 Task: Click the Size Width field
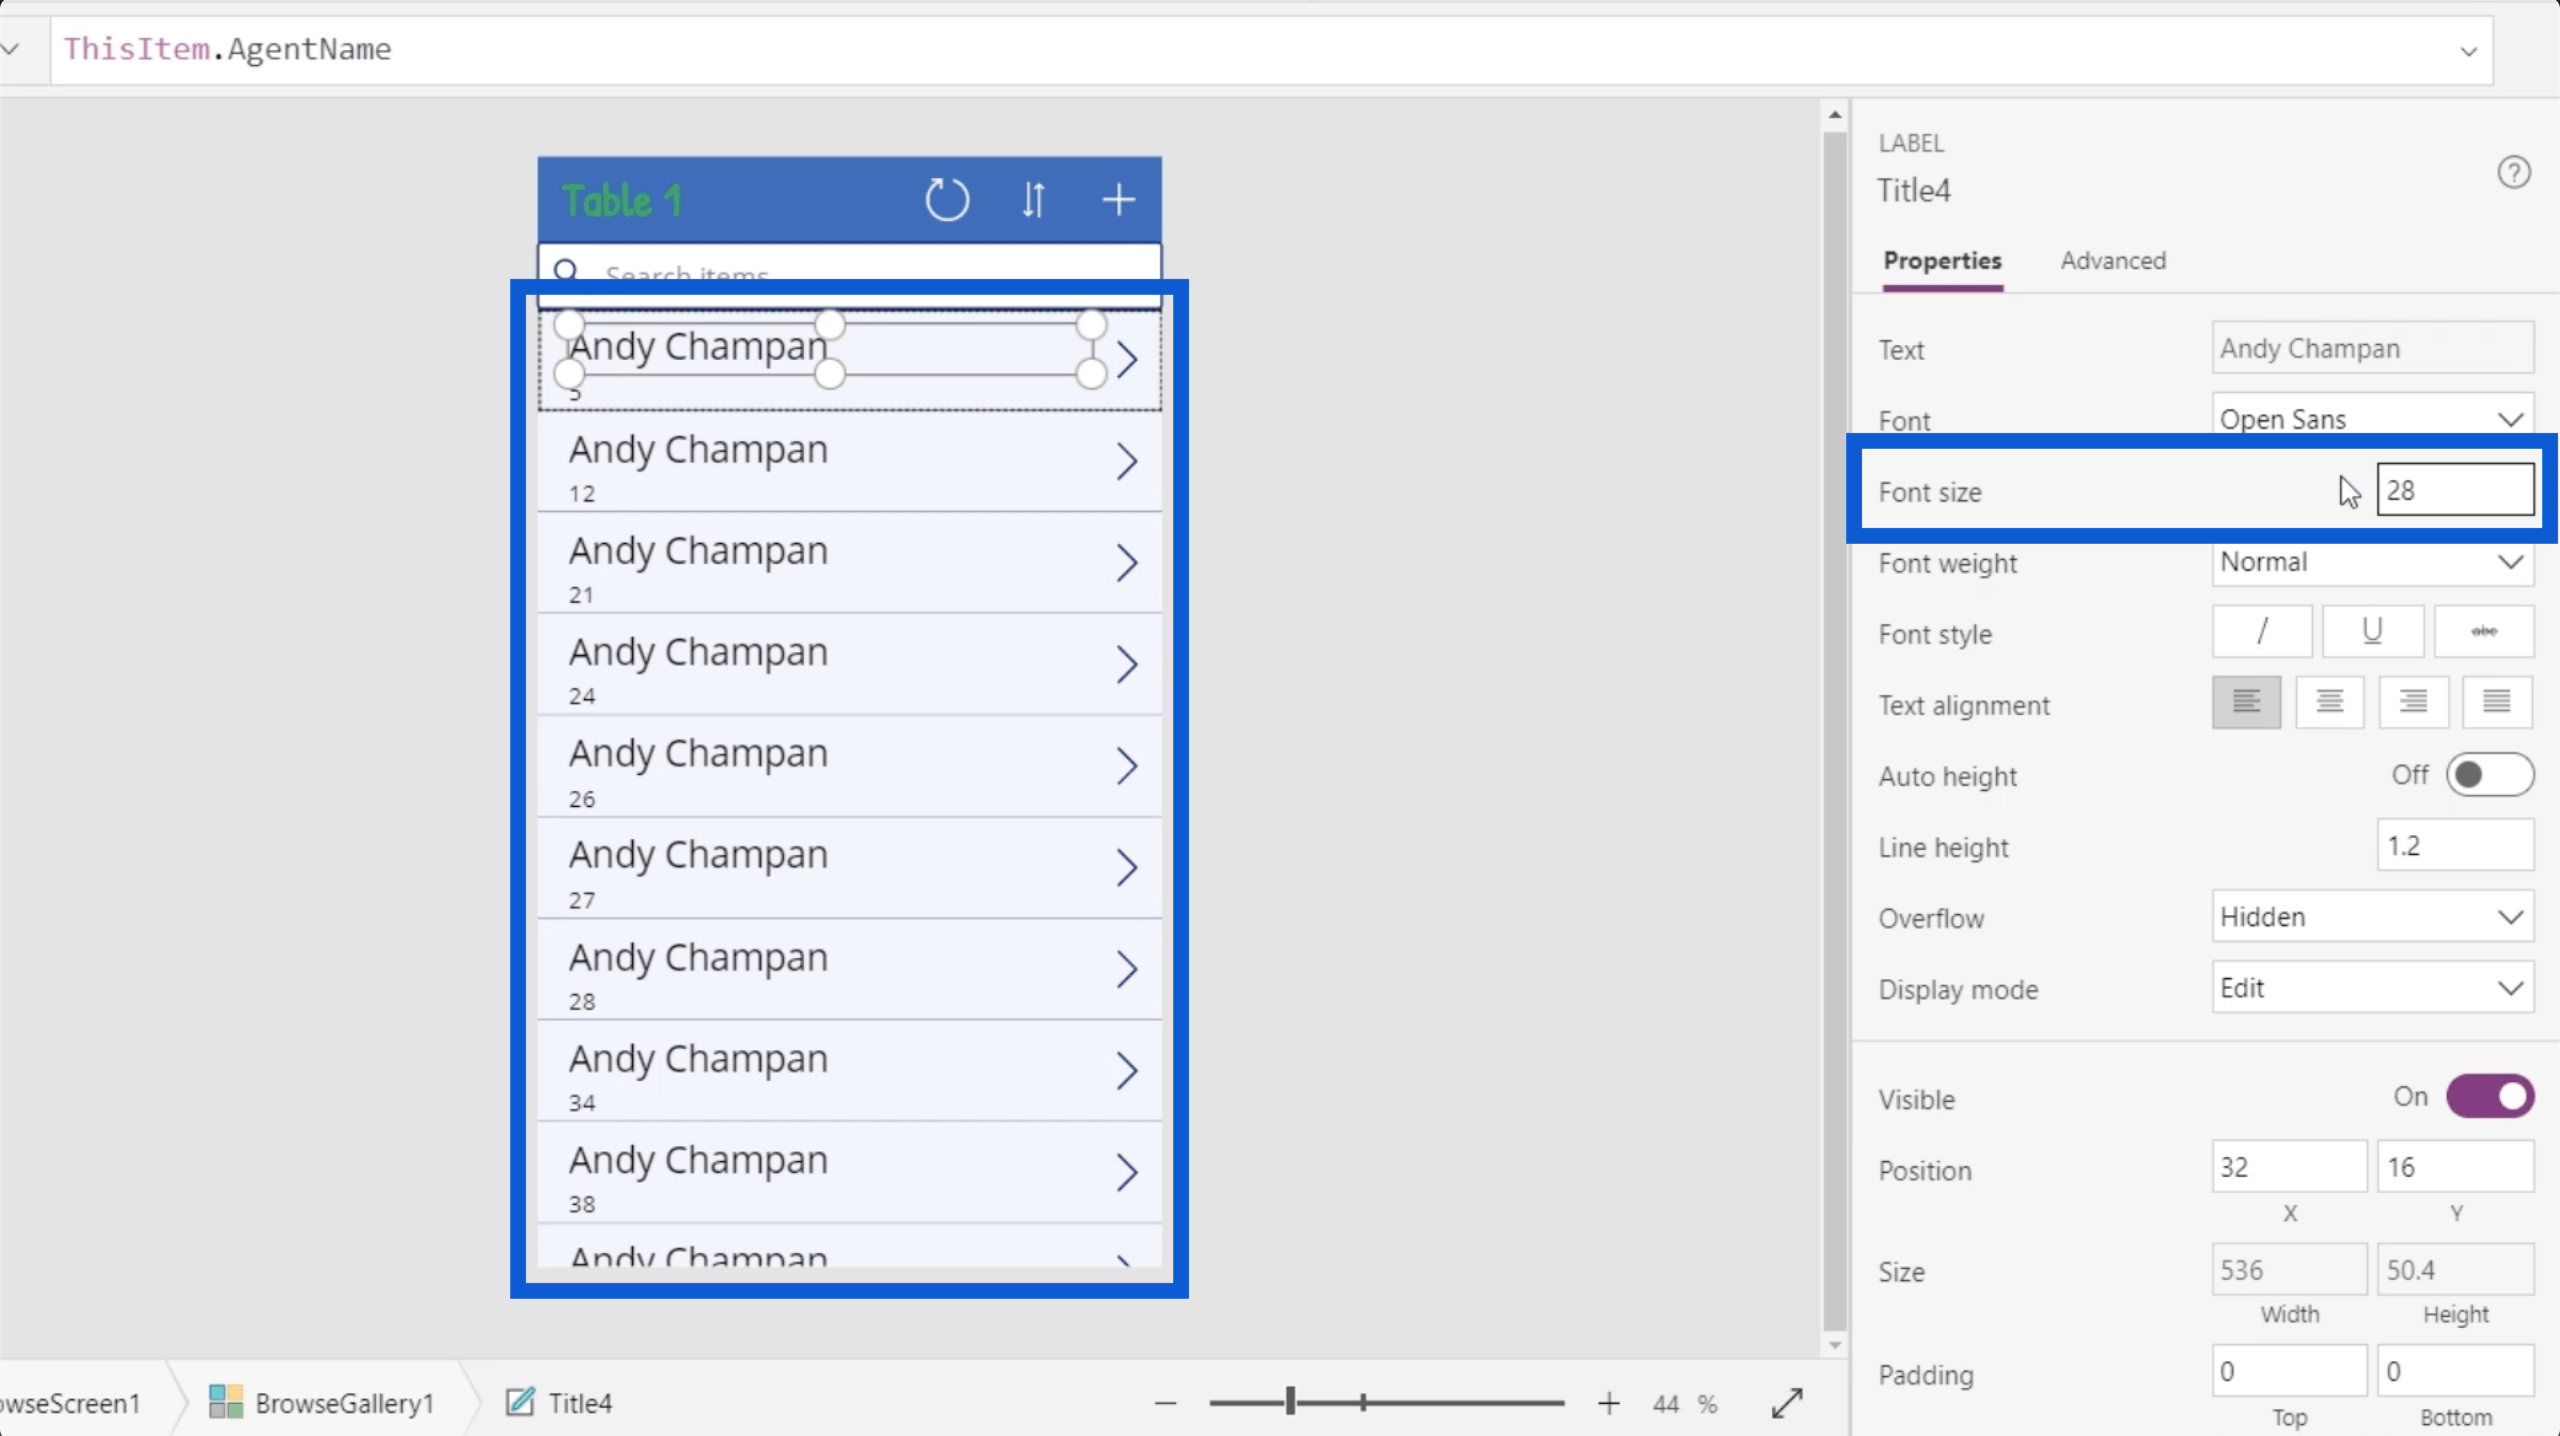2289,1270
